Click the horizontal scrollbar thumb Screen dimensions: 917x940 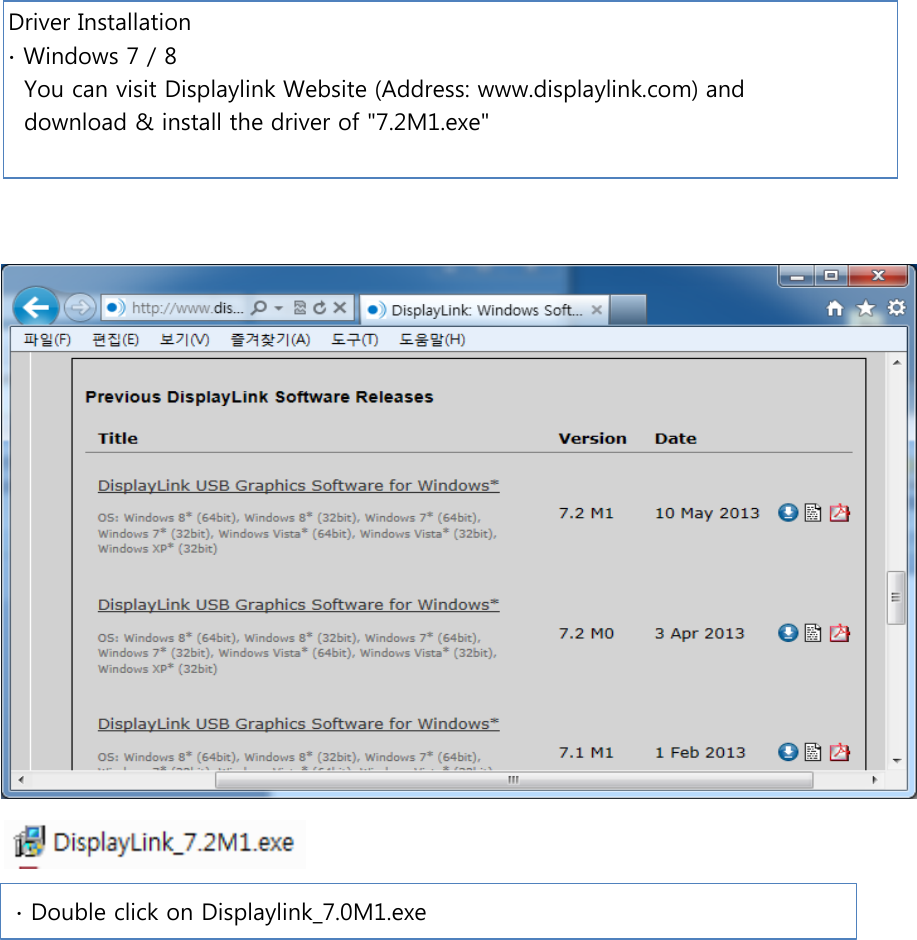point(514,780)
